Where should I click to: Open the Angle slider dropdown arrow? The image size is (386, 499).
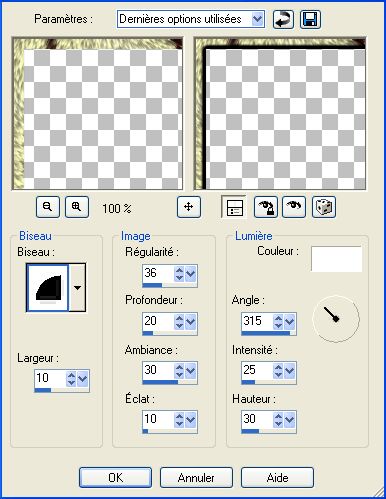[289, 322]
